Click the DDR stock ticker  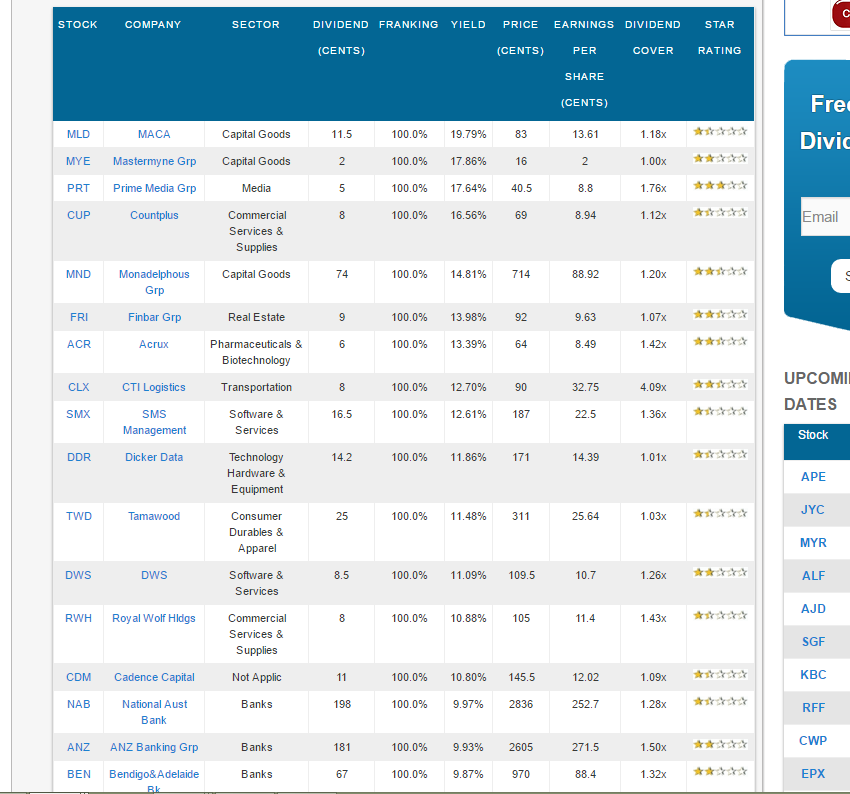point(79,457)
